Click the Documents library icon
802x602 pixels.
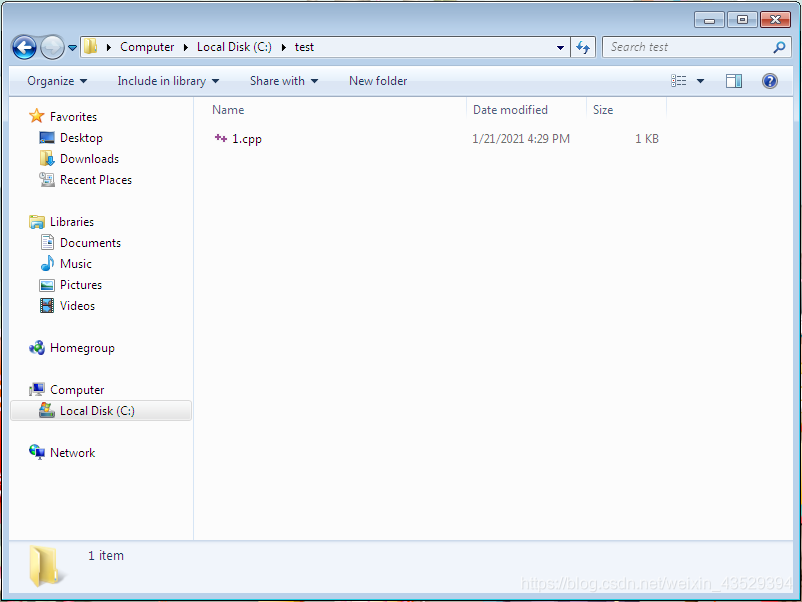[x=47, y=242]
